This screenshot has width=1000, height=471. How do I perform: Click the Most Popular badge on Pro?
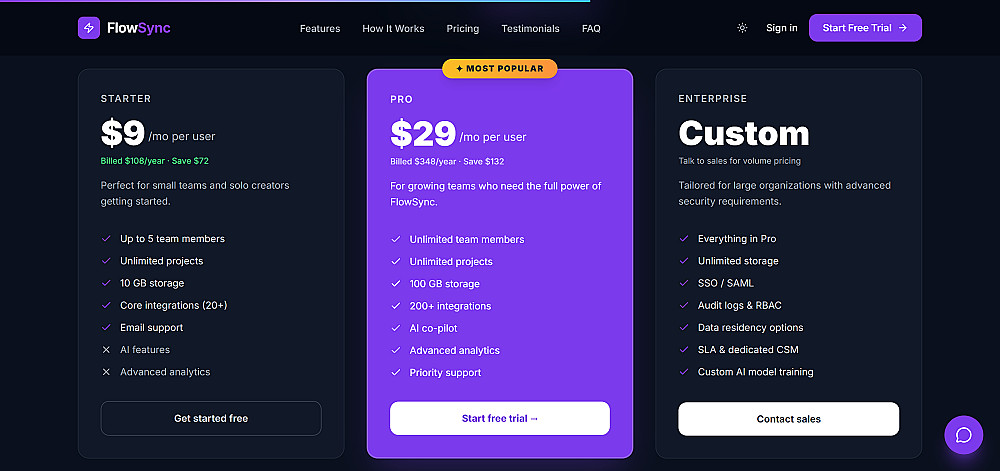click(500, 69)
